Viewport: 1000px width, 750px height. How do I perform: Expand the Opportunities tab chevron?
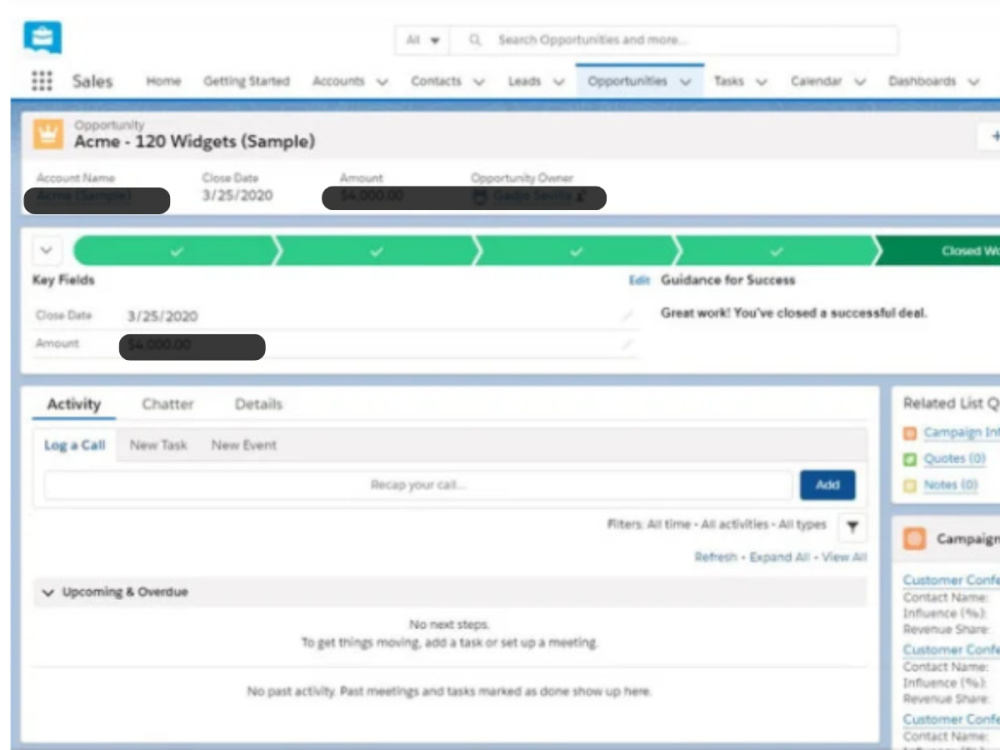[686, 82]
